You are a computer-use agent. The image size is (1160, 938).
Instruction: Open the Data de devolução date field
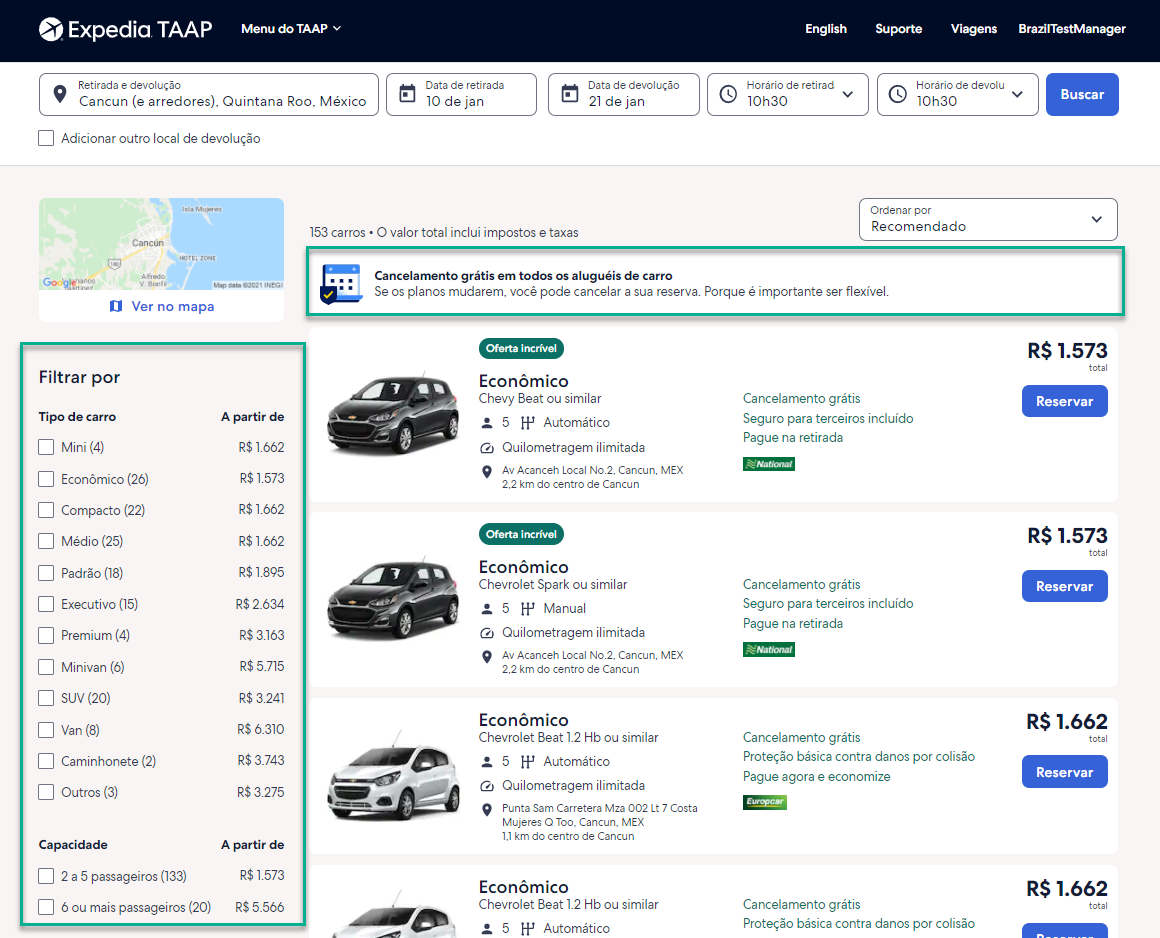624,94
